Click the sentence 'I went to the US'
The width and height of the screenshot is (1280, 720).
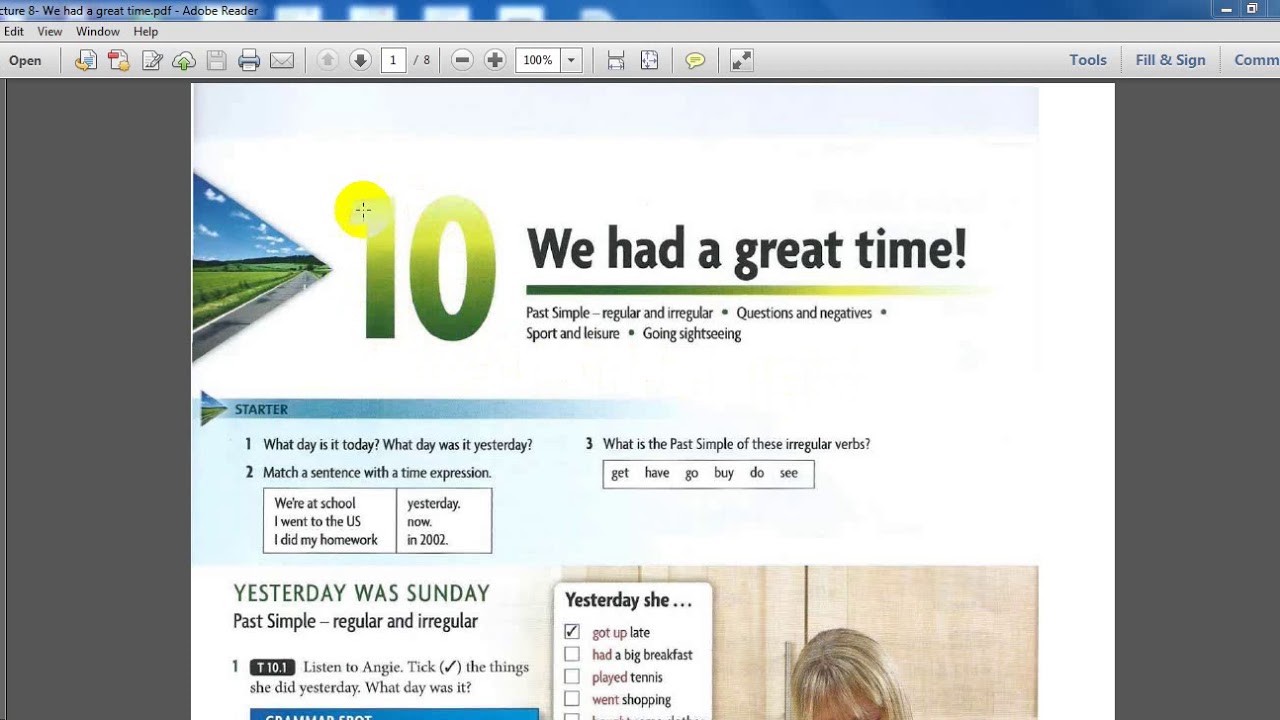coord(318,521)
